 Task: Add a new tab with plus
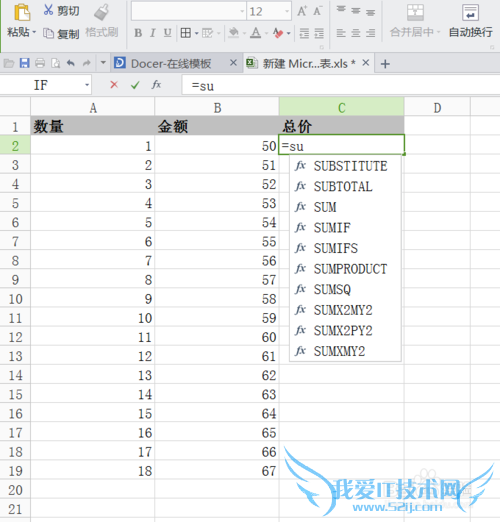click(385, 64)
